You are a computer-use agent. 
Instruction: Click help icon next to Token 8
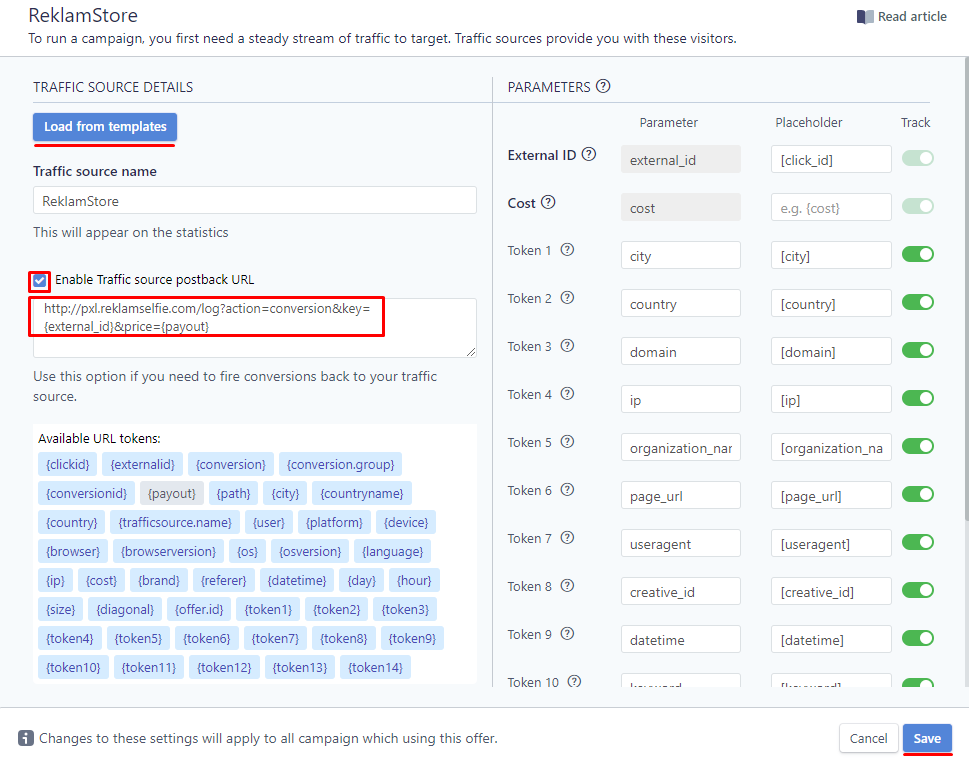coord(567,586)
